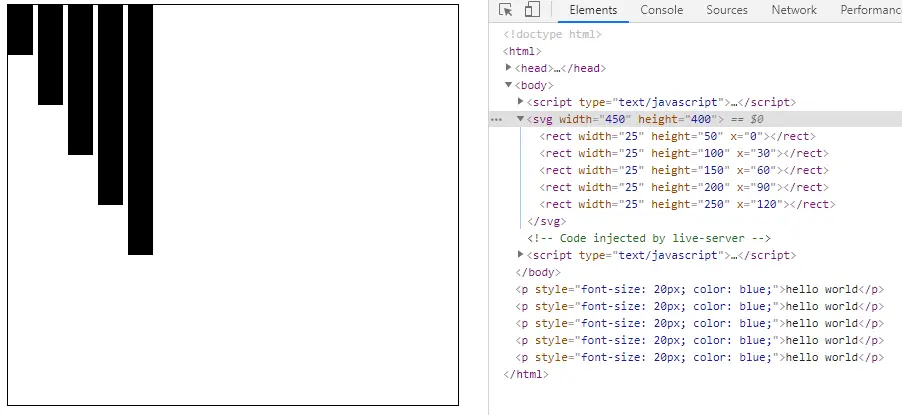
Task: Click the x="30" attribute value
Action: tap(764, 153)
